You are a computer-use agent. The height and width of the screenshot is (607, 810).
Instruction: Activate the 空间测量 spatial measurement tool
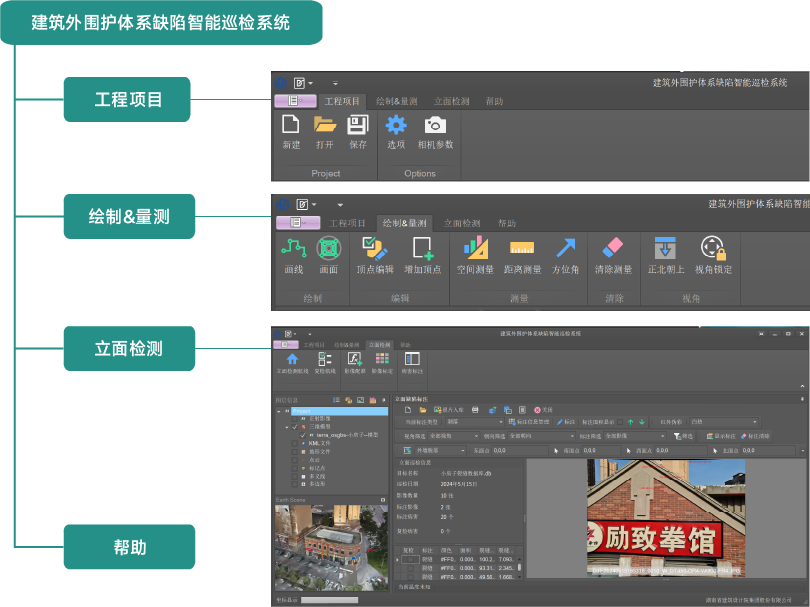pyautogui.click(x=475, y=248)
